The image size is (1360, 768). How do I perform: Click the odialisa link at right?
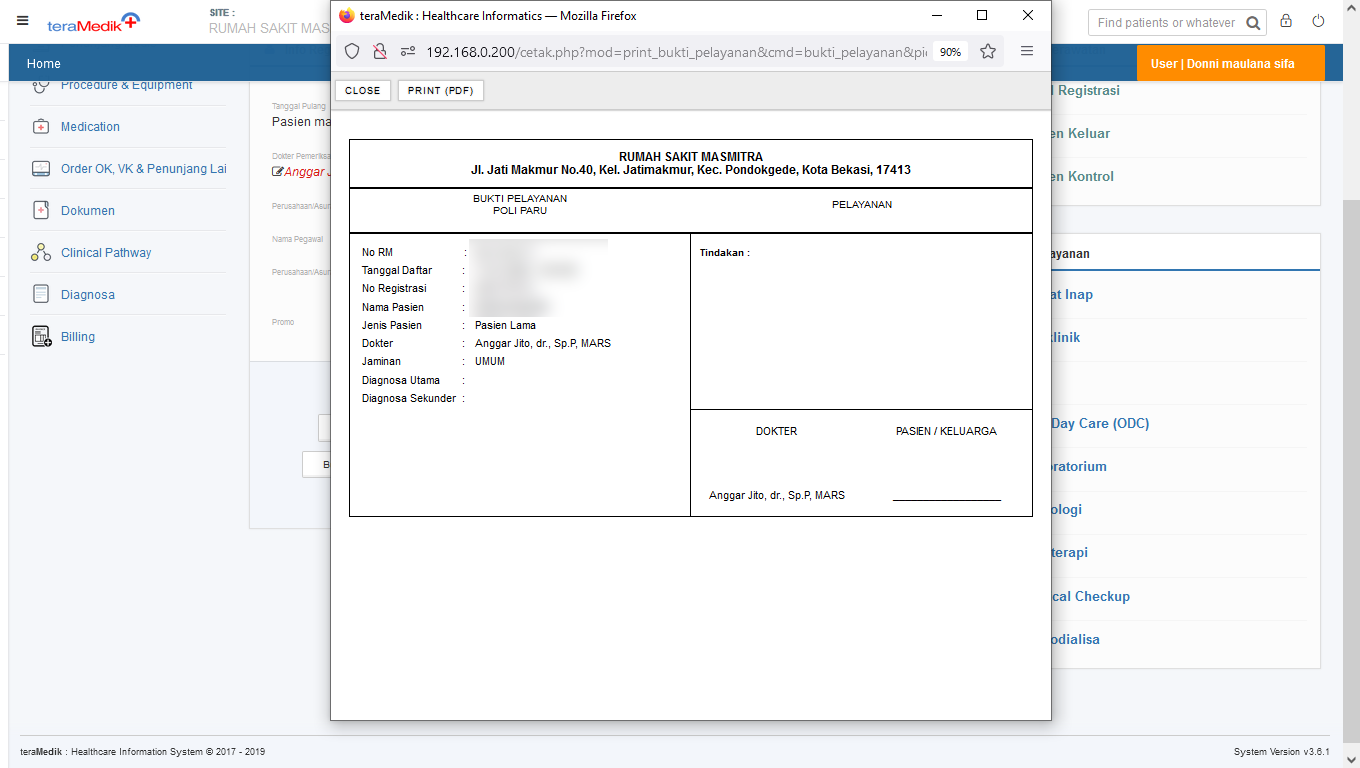(x=1076, y=639)
